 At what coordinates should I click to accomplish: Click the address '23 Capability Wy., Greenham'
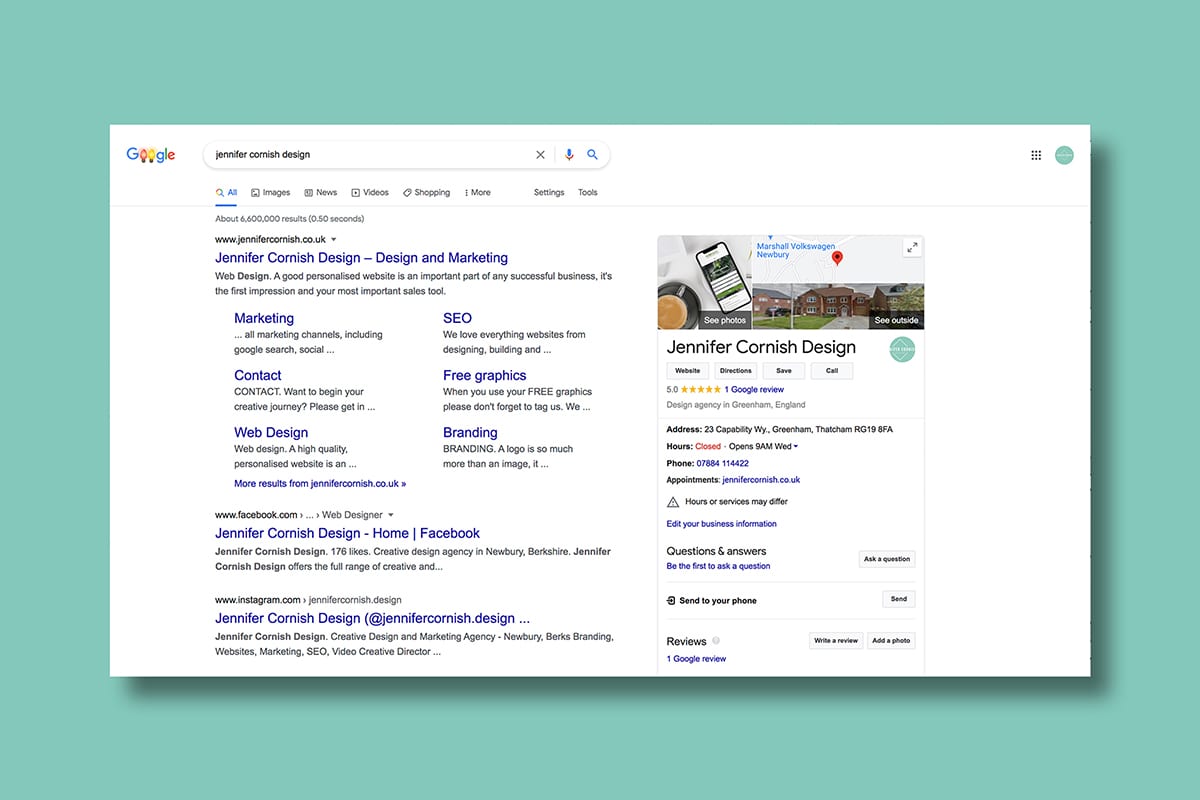click(x=798, y=430)
